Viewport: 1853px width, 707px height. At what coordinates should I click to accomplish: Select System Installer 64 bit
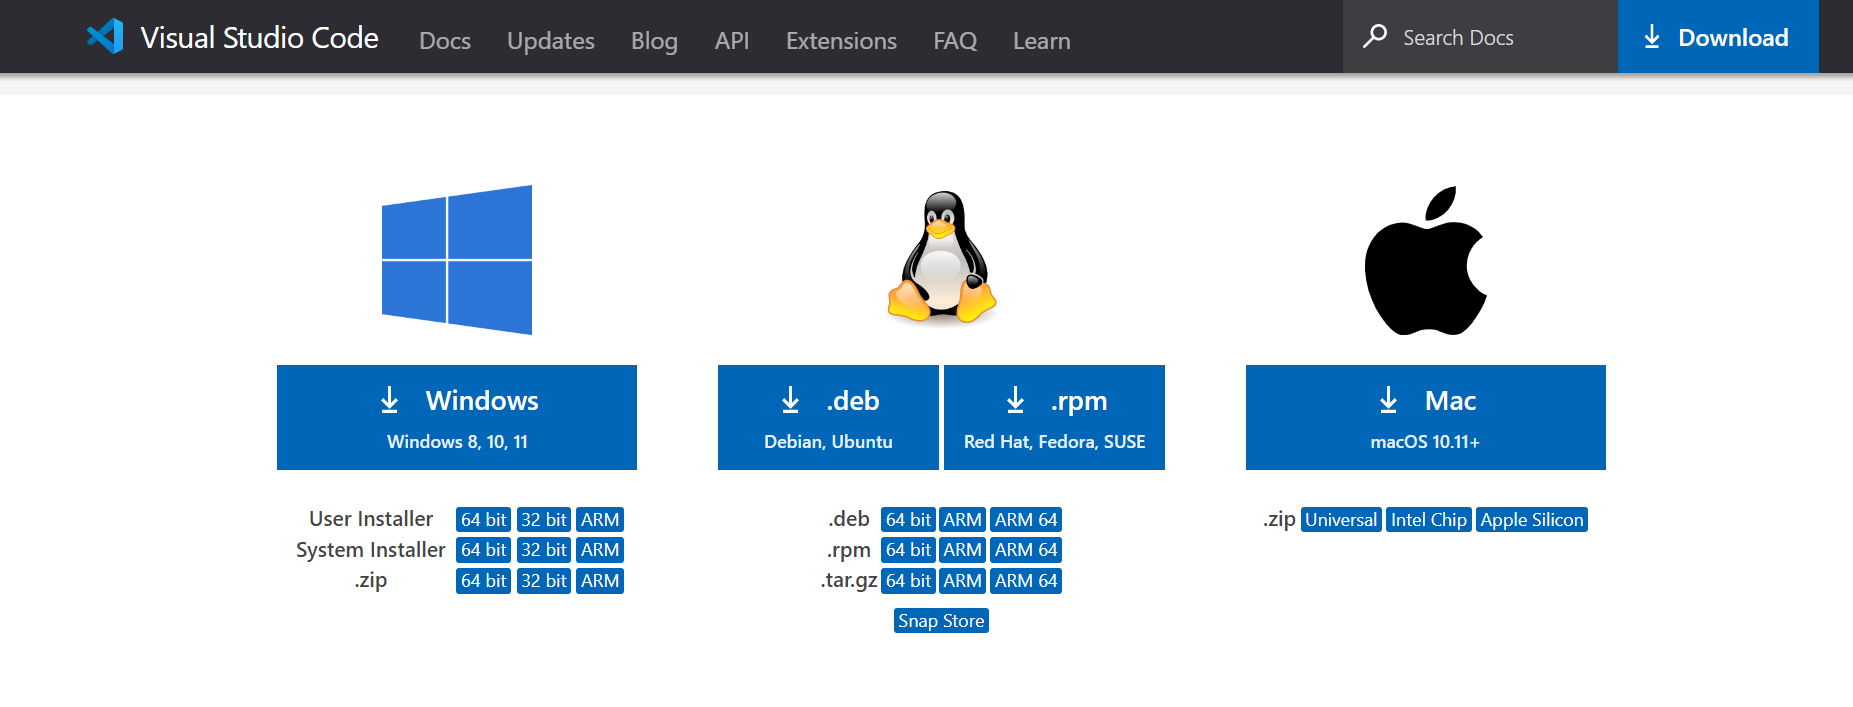484,550
